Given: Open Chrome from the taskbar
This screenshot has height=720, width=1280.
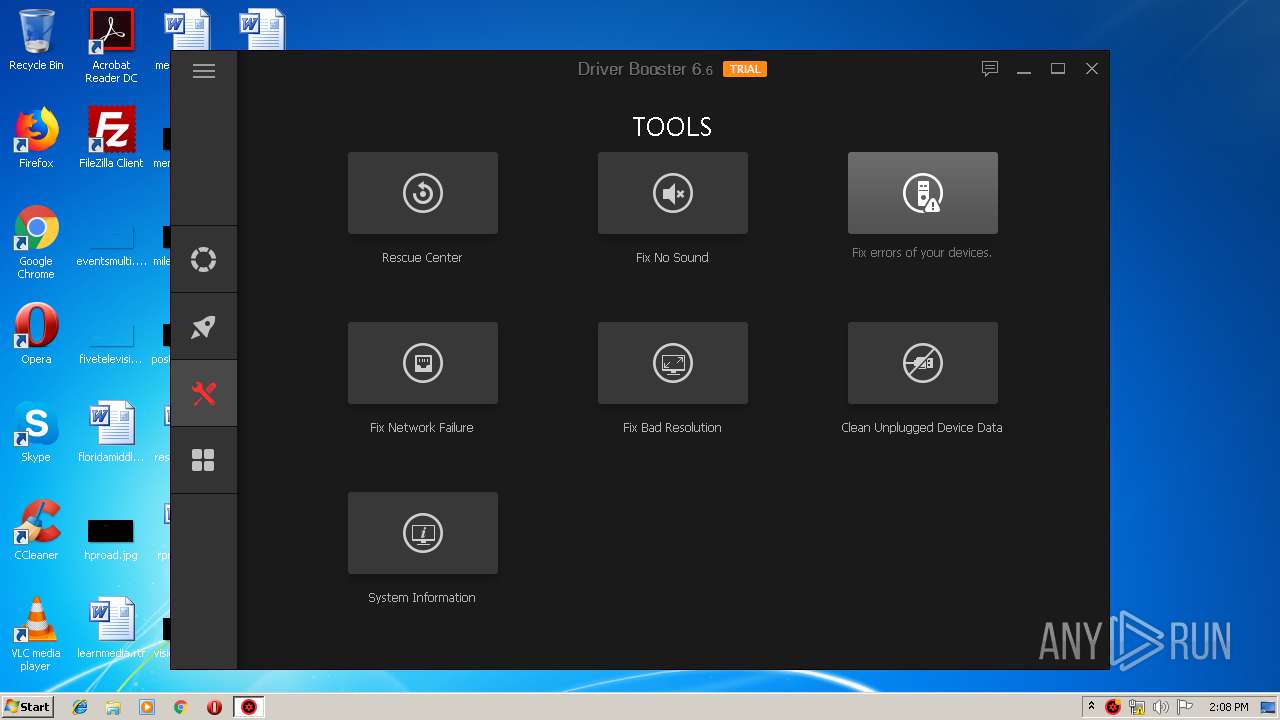Looking at the screenshot, I should (180, 707).
